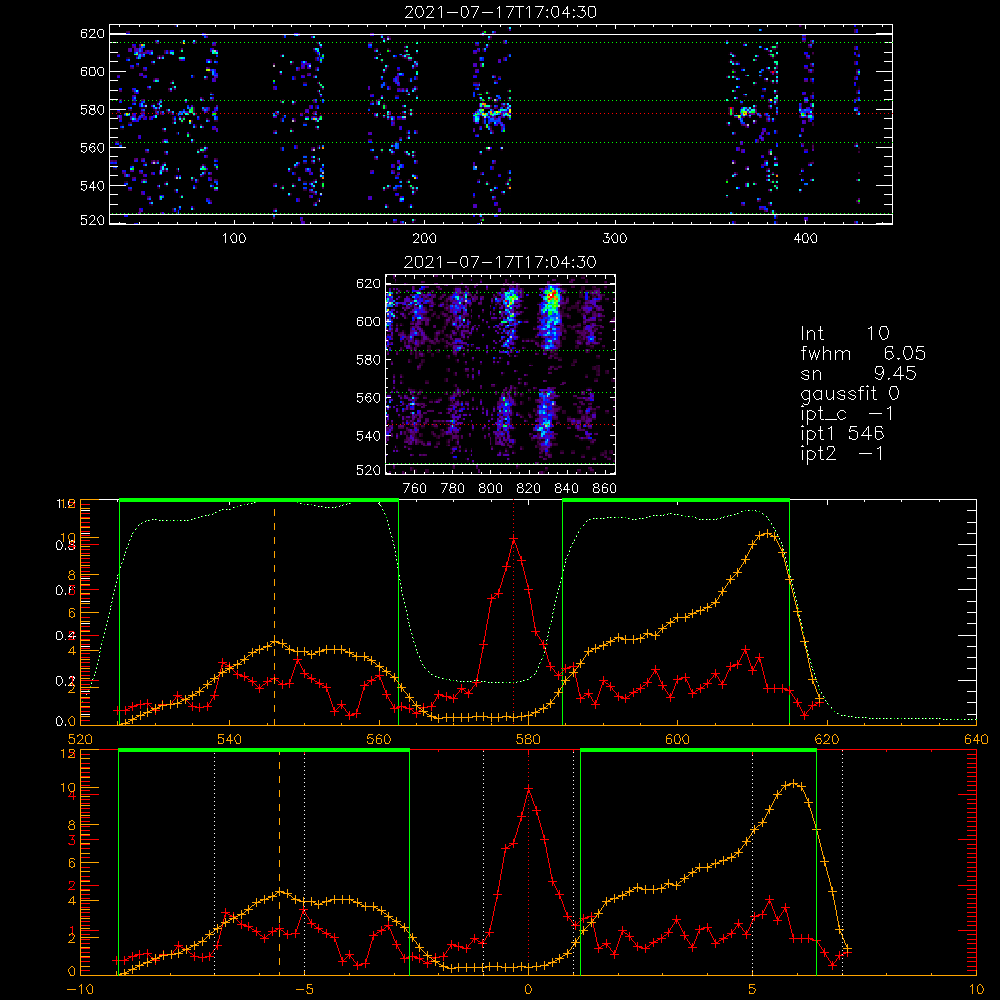This screenshot has height=1000, width=1000.
Task: Click the 'ipt_c -1' parameter text
Action: point(847,414)
